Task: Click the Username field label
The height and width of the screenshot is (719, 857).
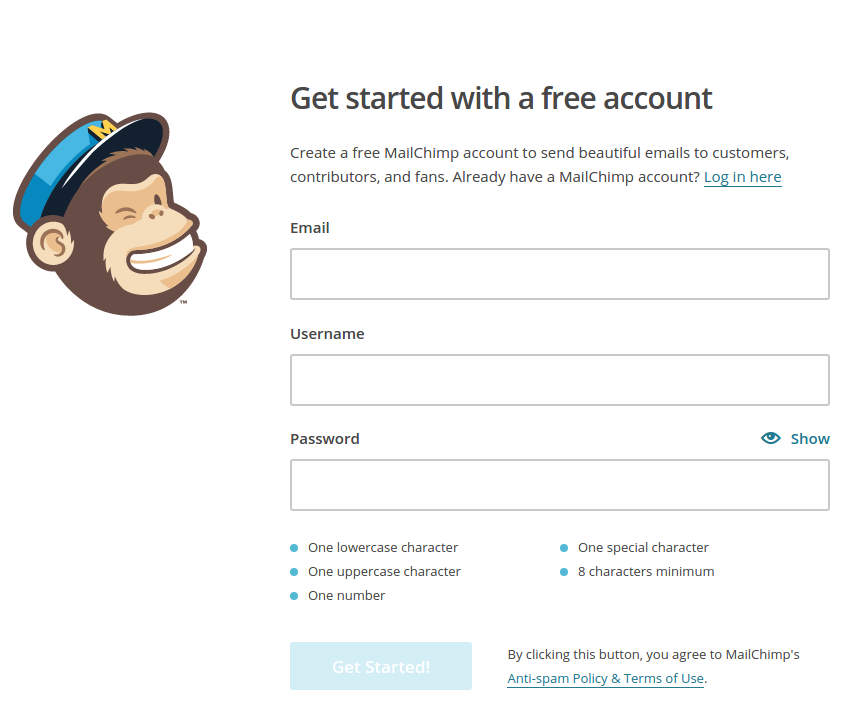Action: pos(327,334)
